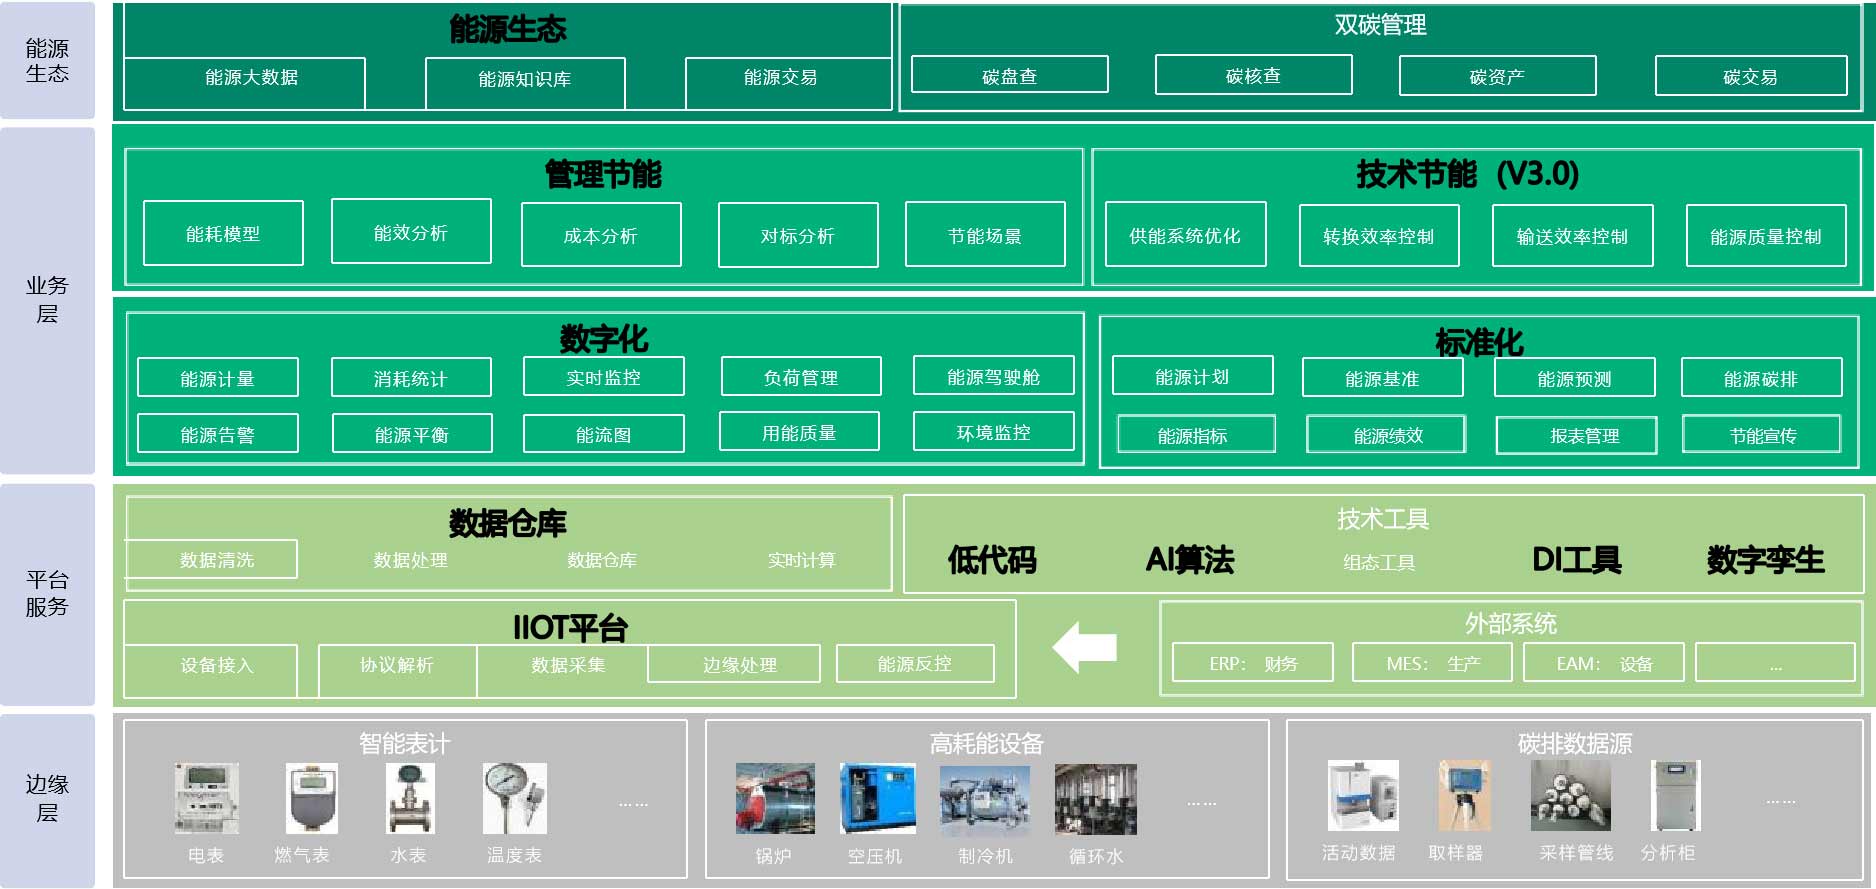Open the 报表管理 box
The image size is (1876, 889).
click(x=1576, y=436)
